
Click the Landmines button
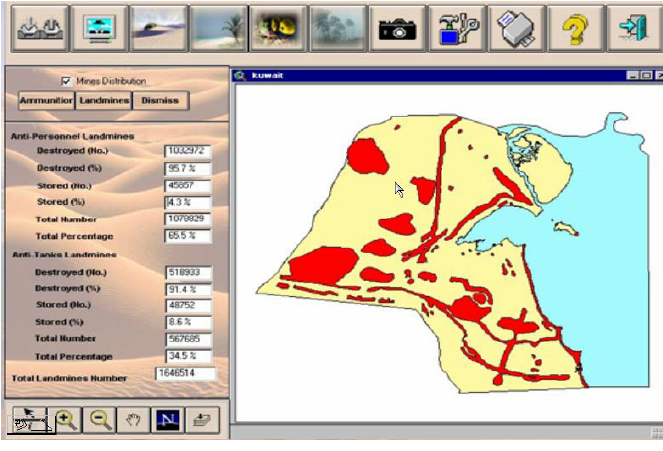[104, 101]
